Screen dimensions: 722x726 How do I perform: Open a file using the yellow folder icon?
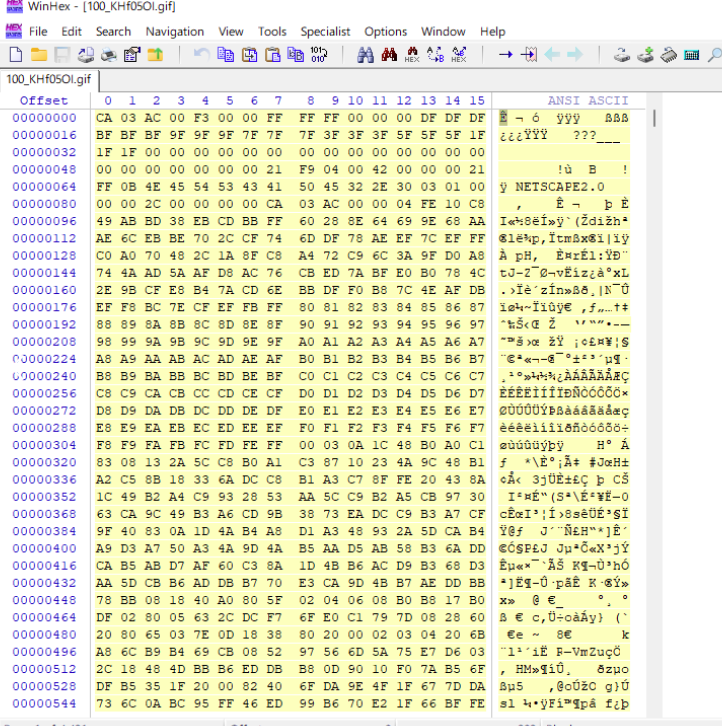[x=38, y=54]
